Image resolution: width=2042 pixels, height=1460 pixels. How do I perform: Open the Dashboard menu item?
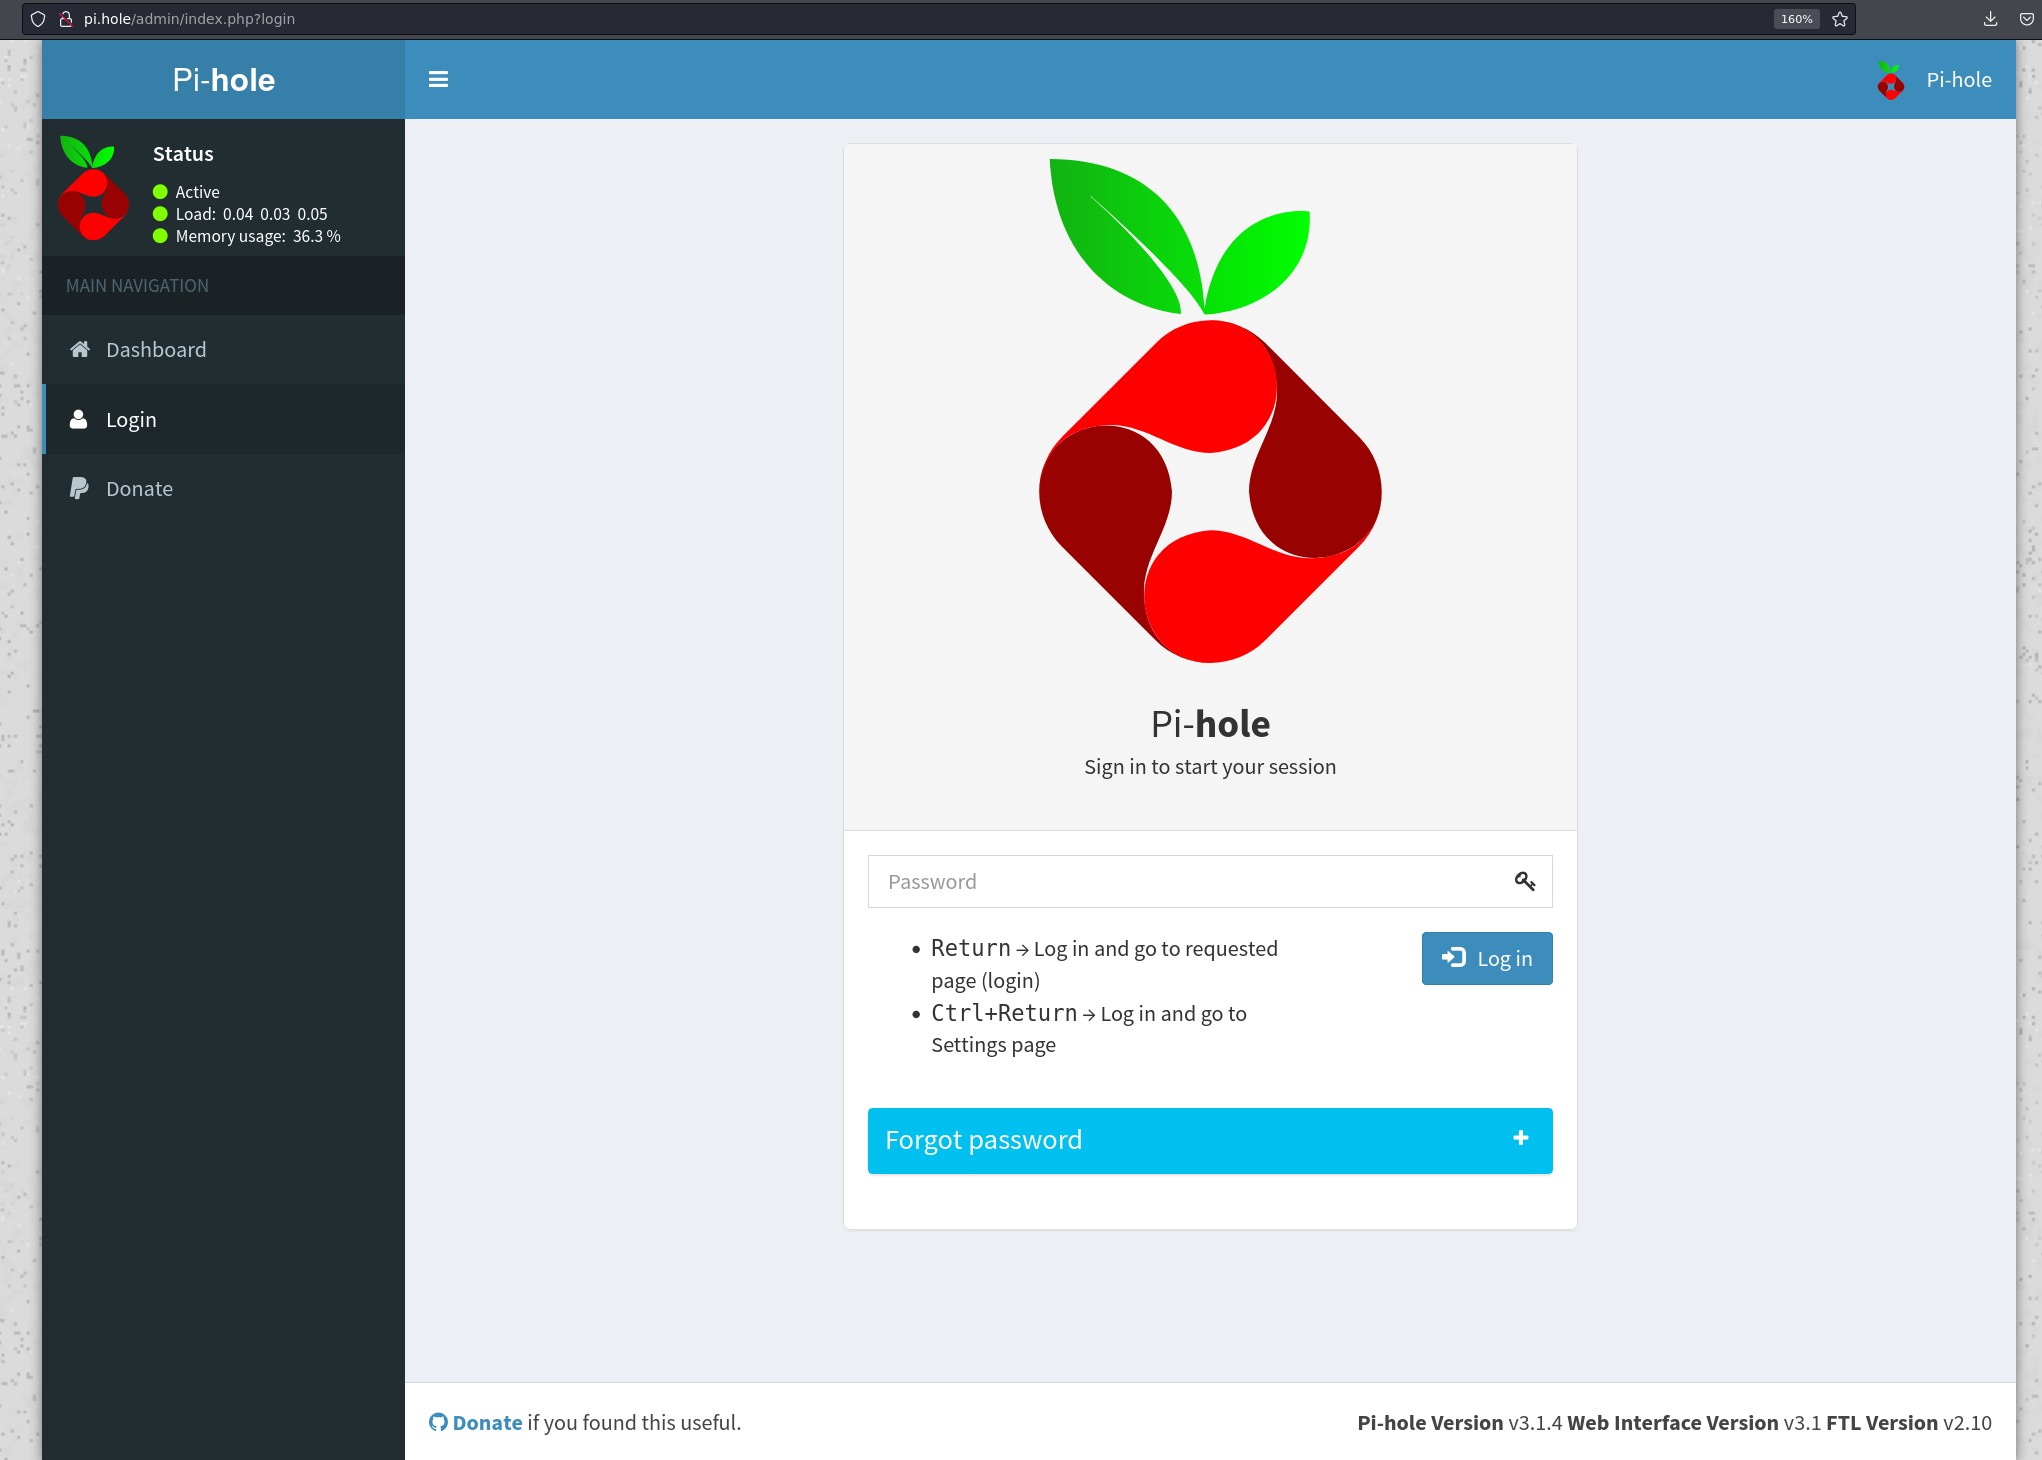[x=224, y=350]
